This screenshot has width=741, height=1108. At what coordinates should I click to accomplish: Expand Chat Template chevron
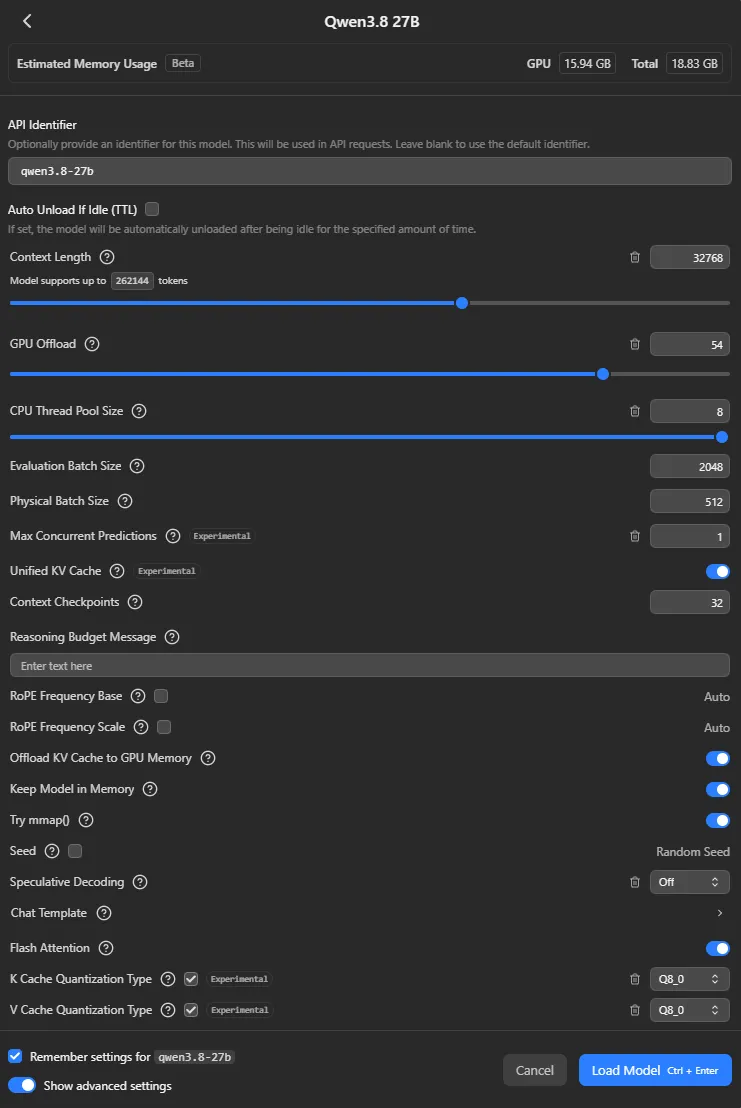click(720, 914)
